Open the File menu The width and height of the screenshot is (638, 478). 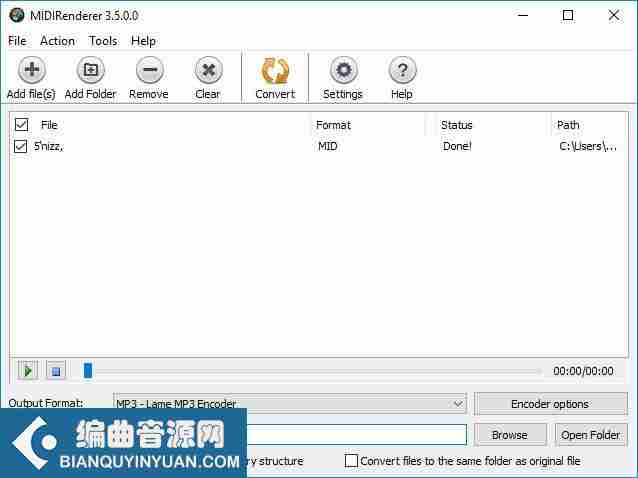pos(17,41)
